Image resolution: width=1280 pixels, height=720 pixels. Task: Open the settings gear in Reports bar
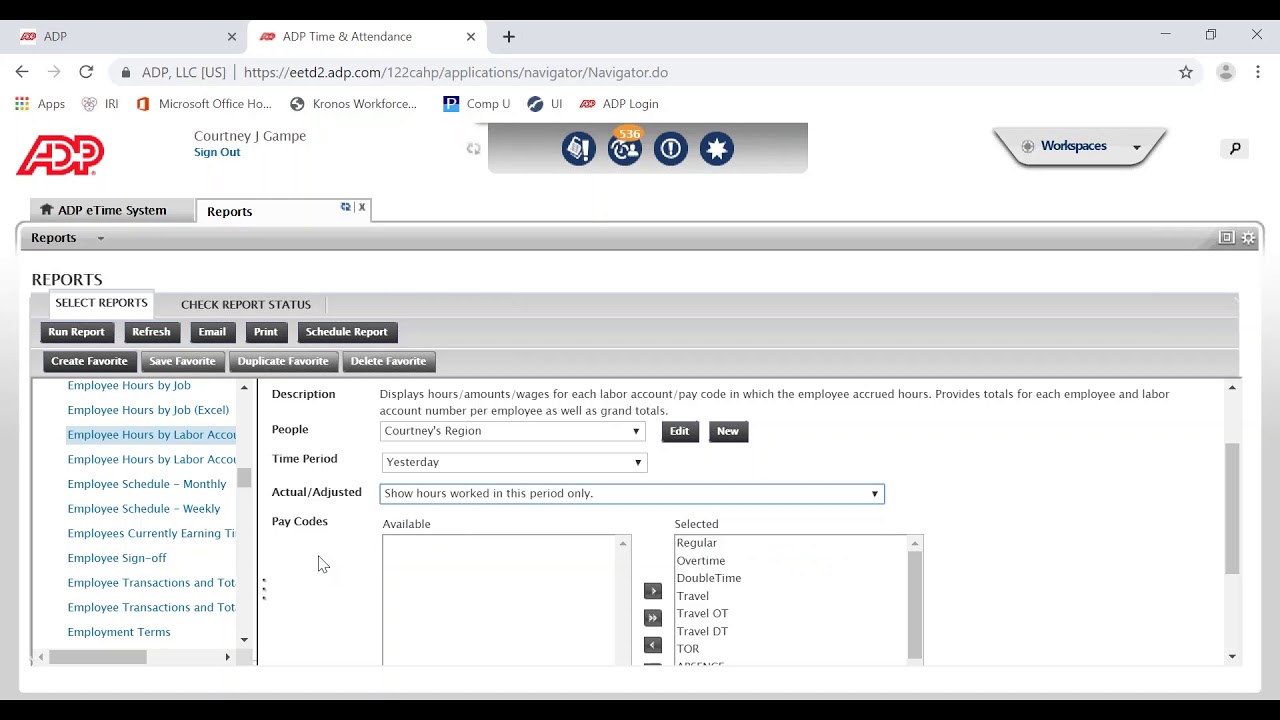[1248, 237]
